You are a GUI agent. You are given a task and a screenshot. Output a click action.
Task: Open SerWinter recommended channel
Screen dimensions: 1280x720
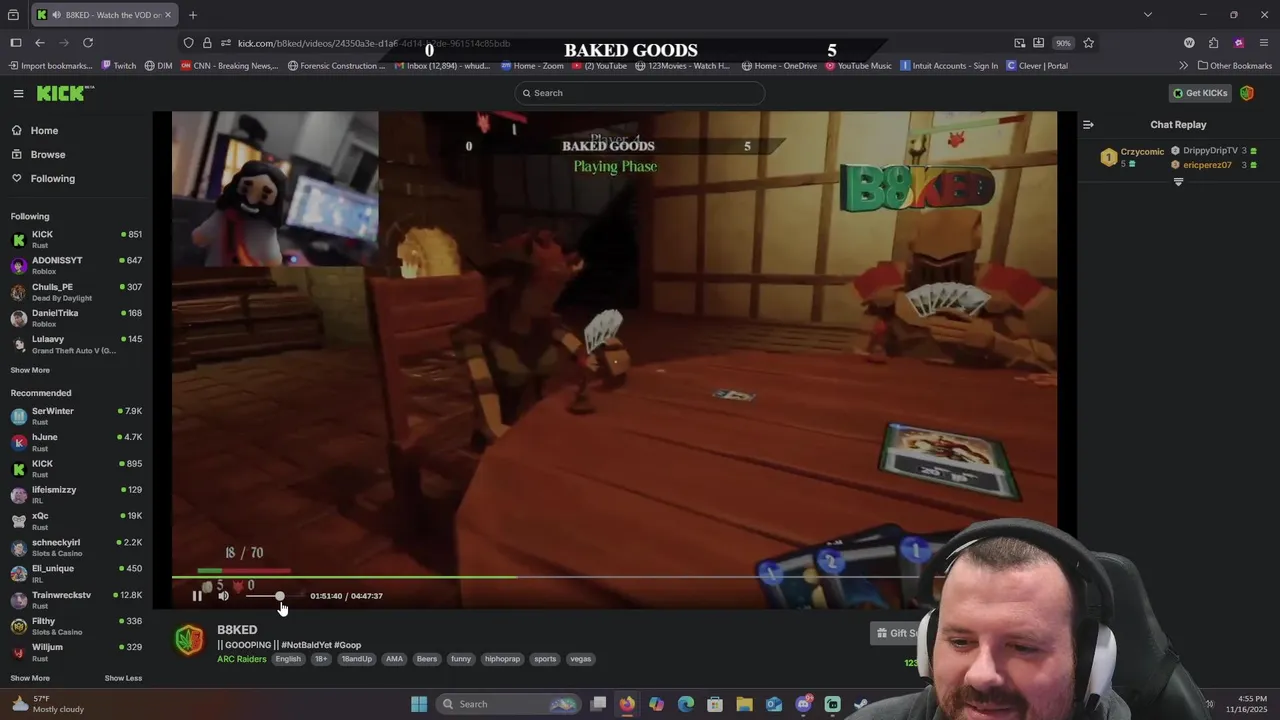click(x=76, y=416)
